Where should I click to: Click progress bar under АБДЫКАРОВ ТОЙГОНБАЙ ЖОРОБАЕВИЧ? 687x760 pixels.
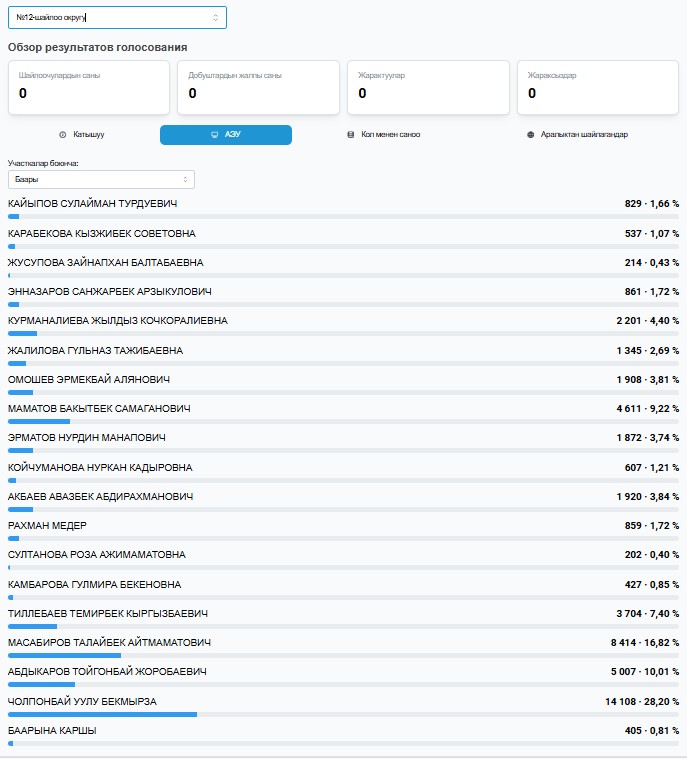tap(343, 685)
